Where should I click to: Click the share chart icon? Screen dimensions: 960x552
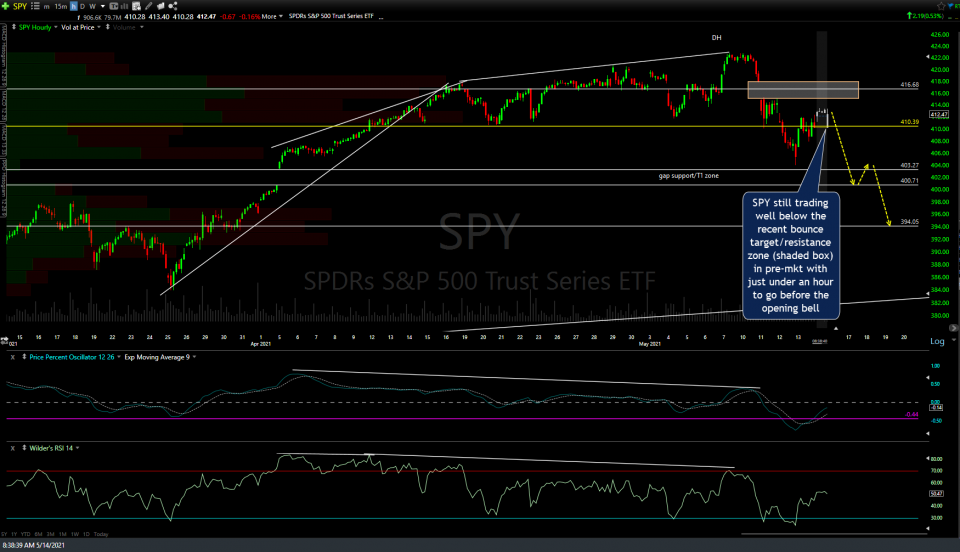[173, 6]
